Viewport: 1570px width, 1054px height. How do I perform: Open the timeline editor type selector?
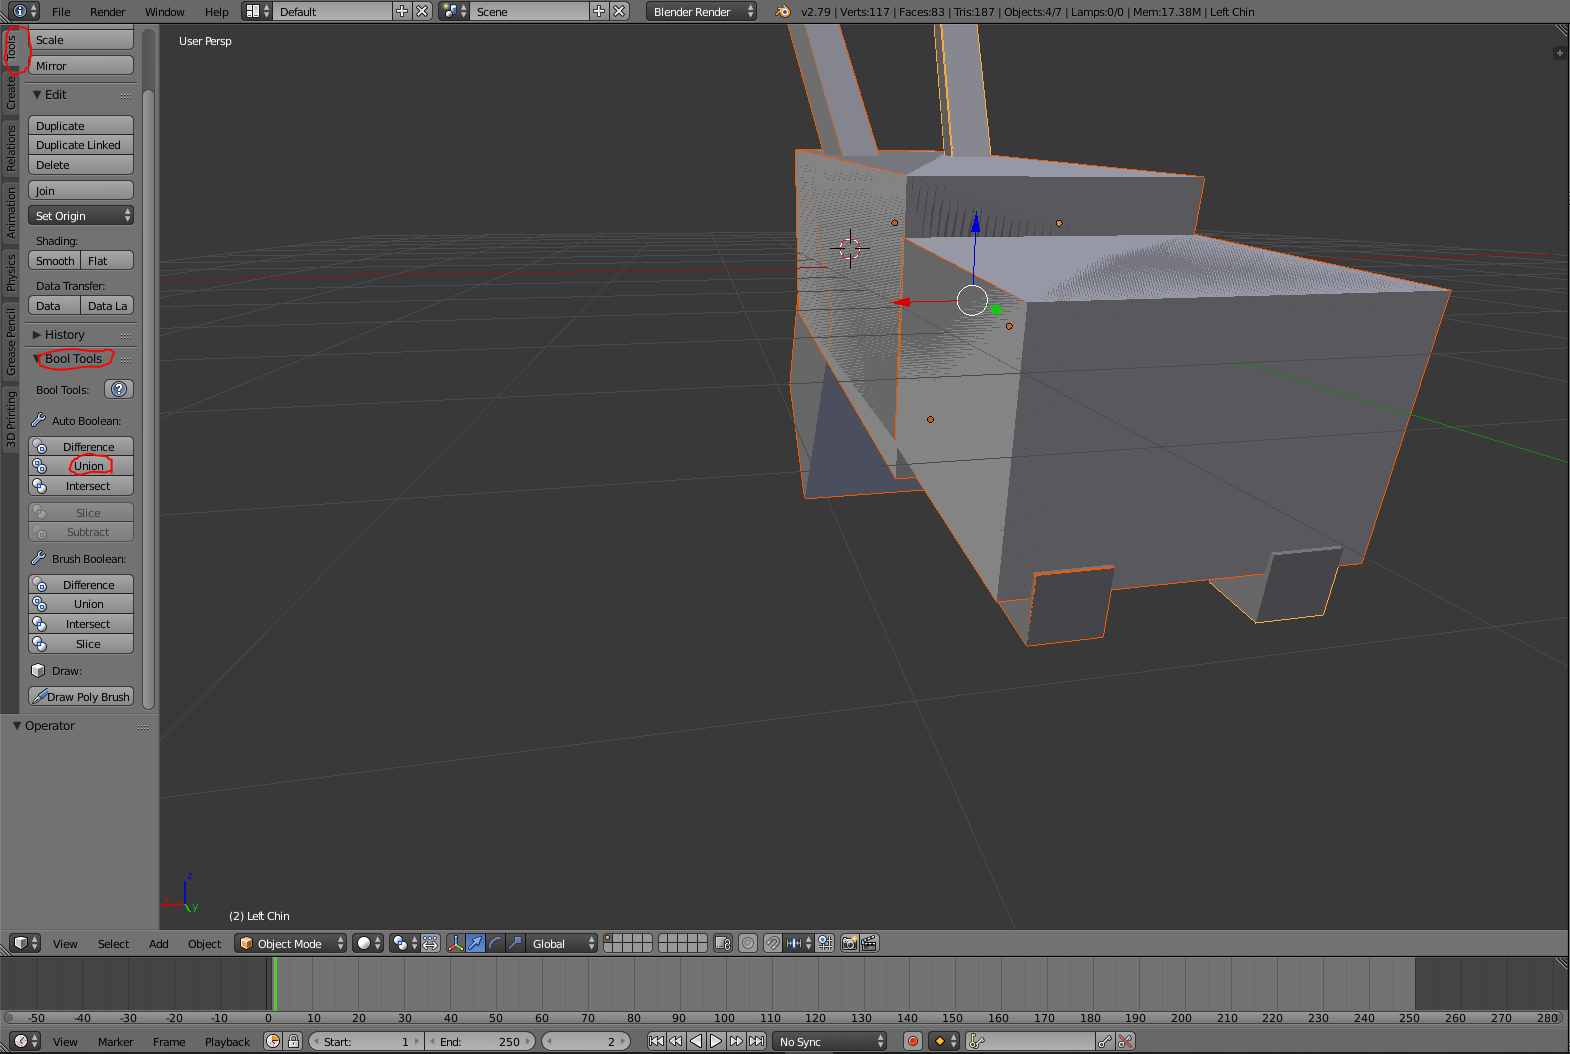pyautogui.click(x=25, y=1041)
